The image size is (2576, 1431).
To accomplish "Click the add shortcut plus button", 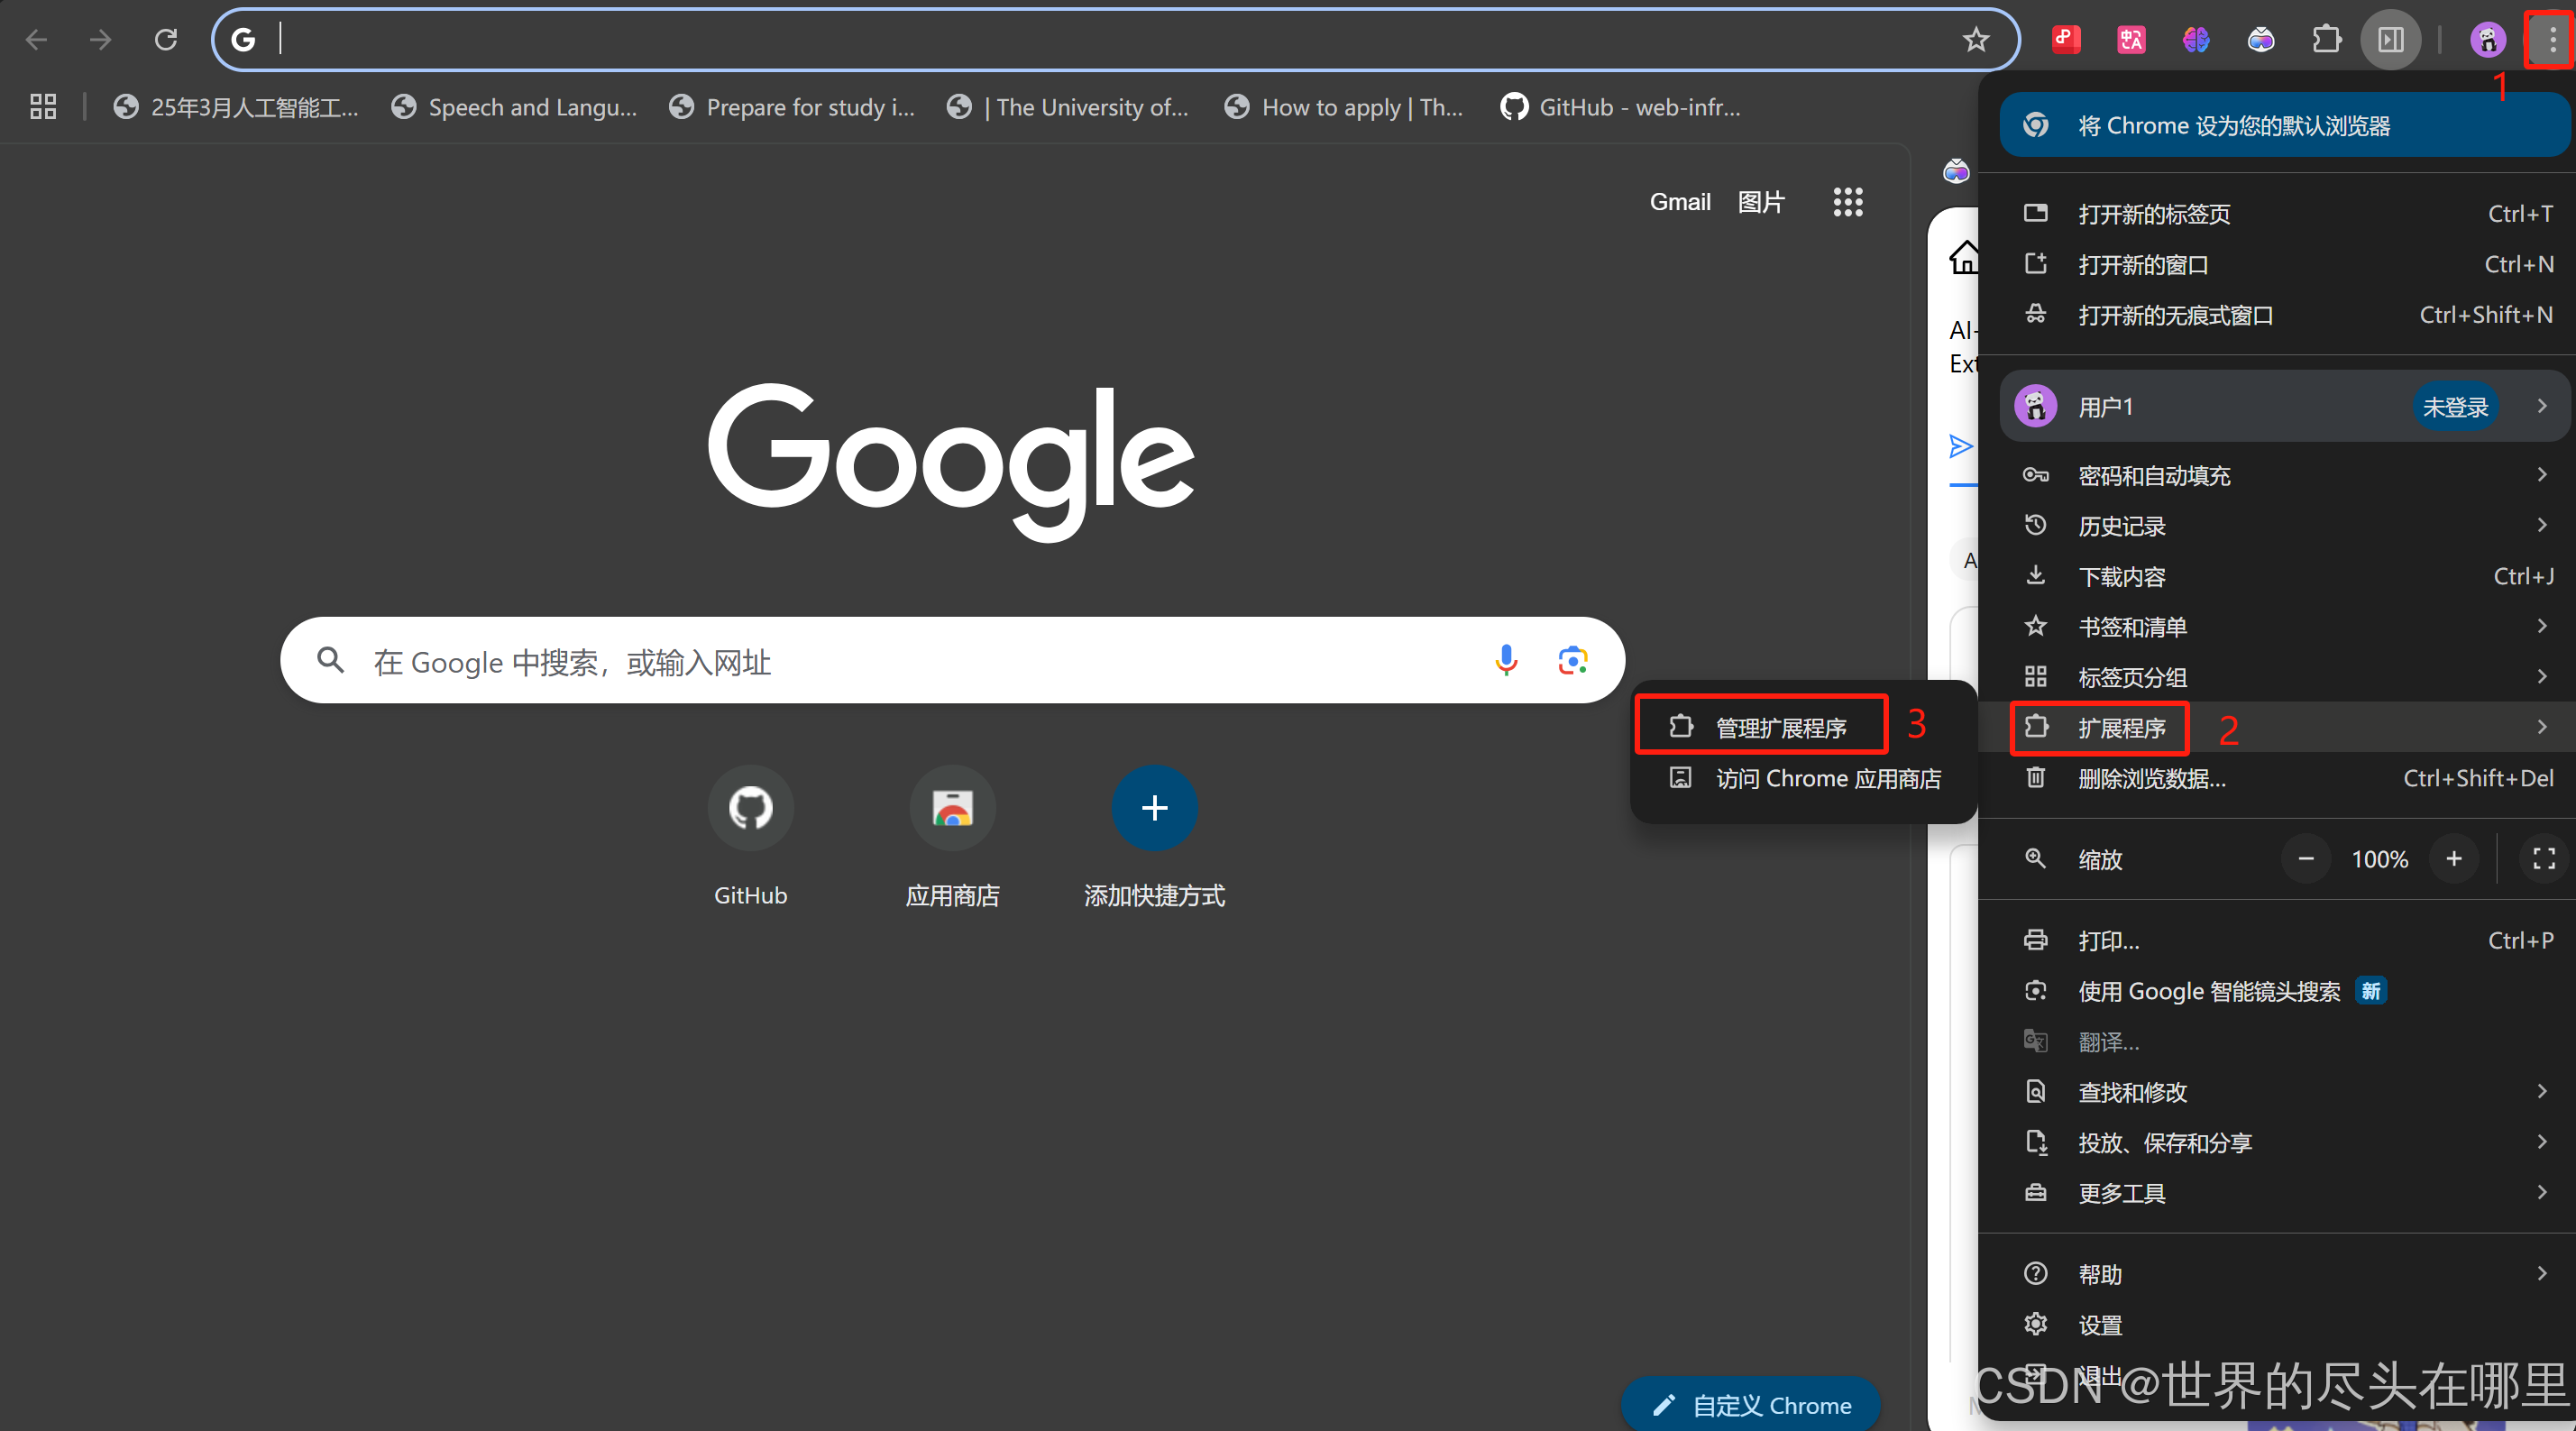I will (x=1154, y=808).
